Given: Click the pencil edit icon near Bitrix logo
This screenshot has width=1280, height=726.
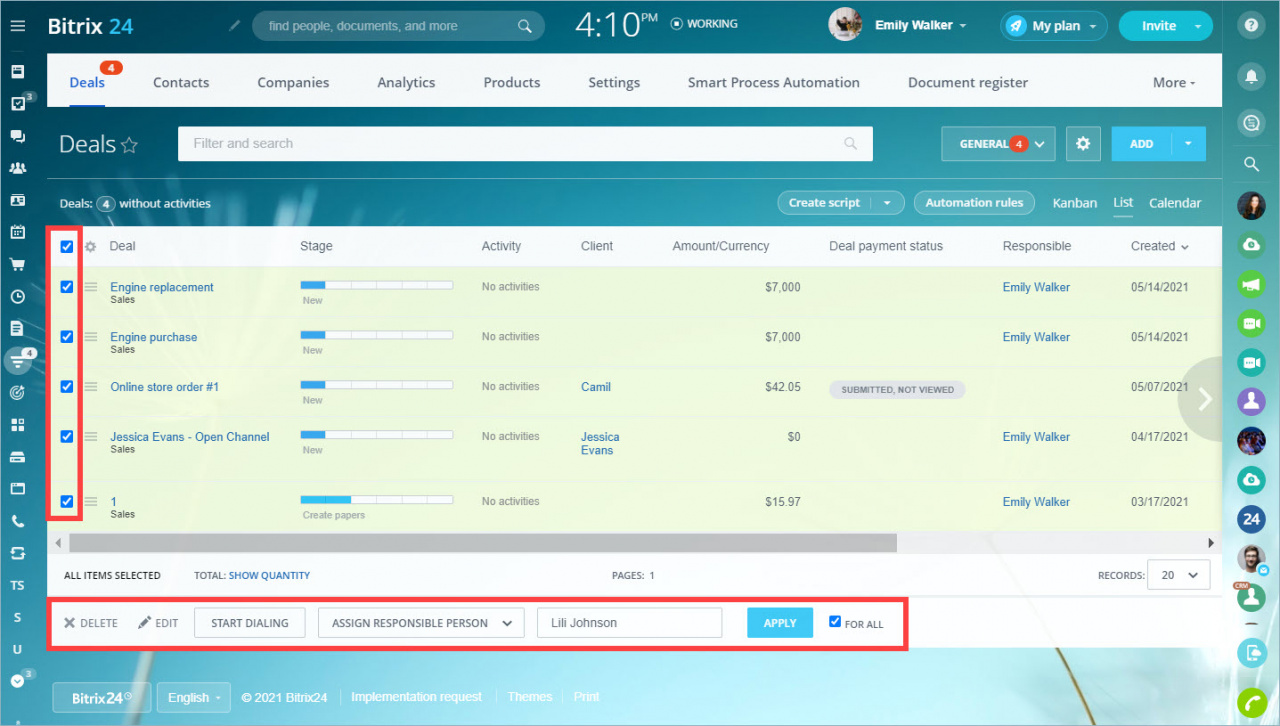Looking at the screenshot, I should tap(235, 26).
